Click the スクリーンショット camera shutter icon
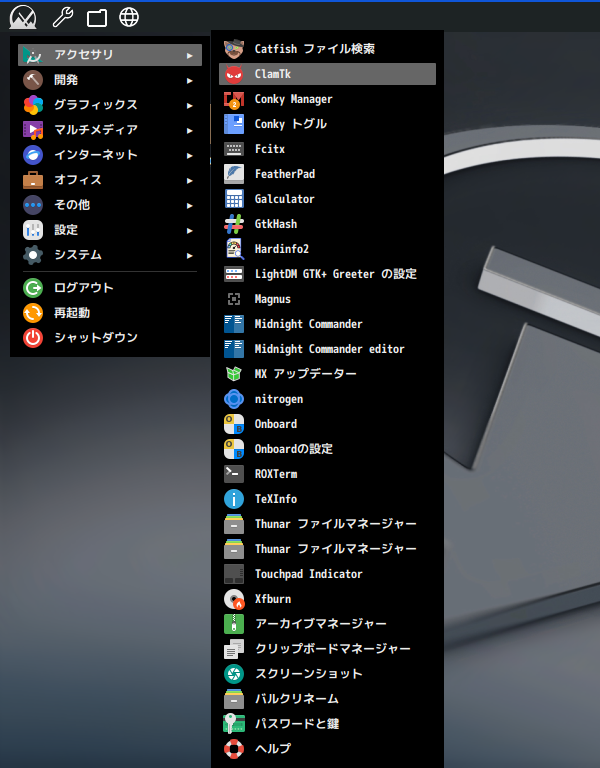This screenshot has height=768, width=600. [x=234, y=674]
